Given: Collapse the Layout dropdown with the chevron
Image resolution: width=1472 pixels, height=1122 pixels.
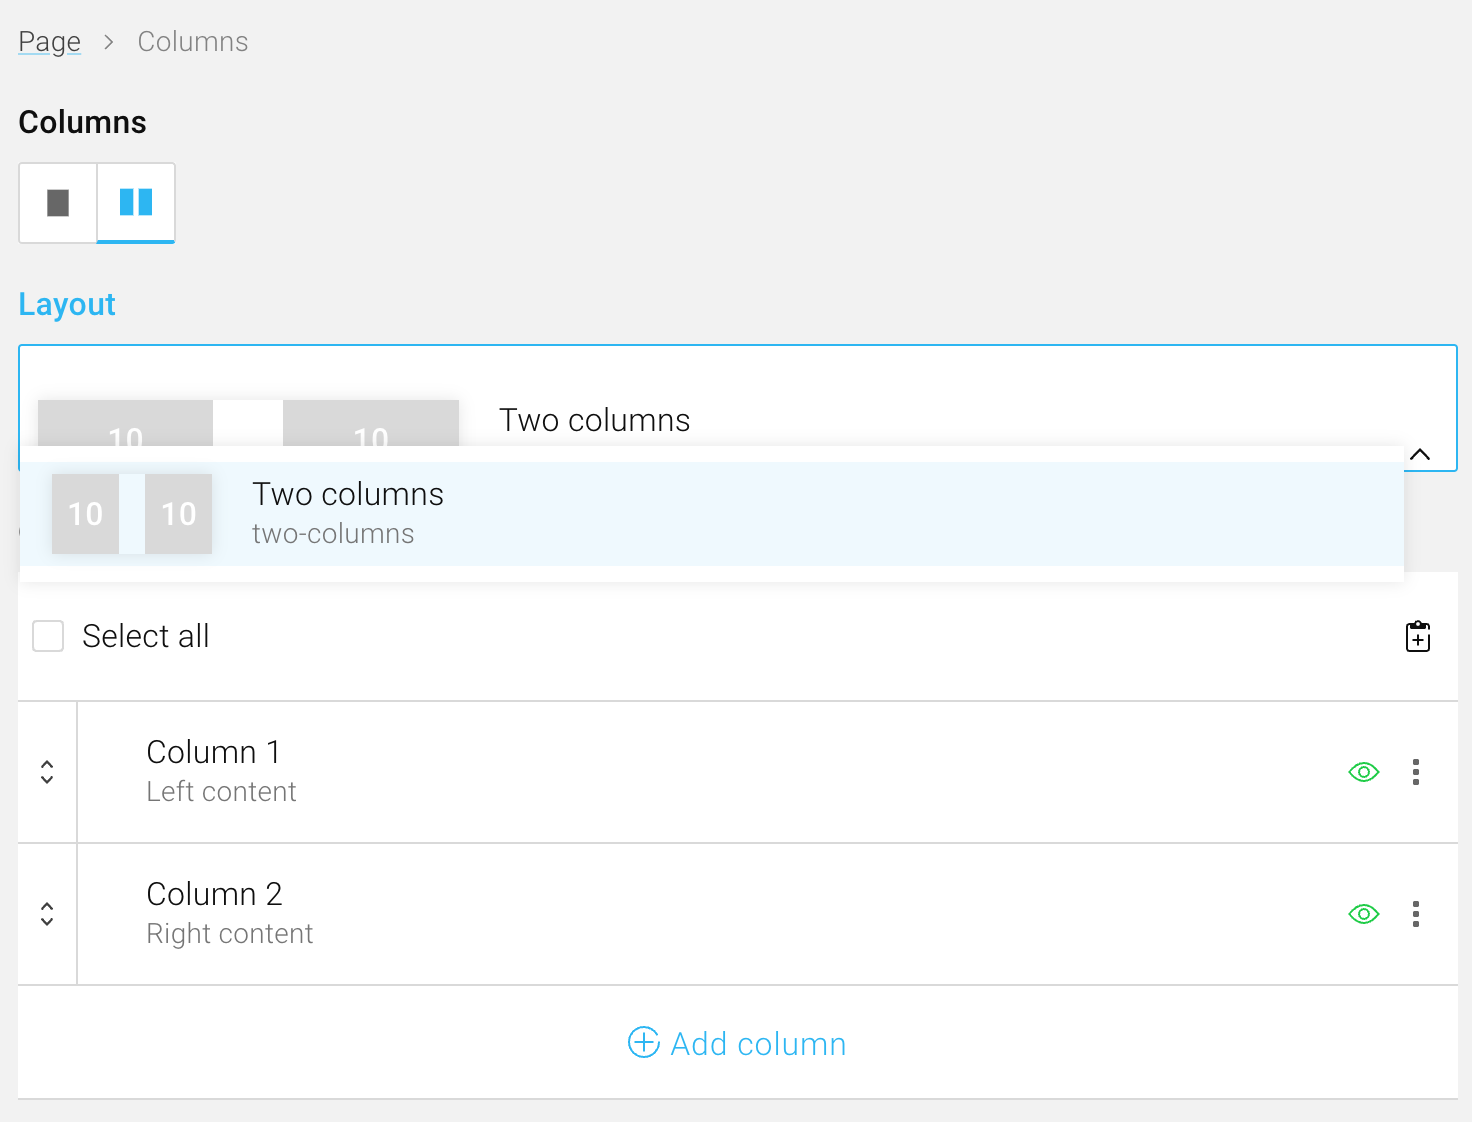Looking at the screenshot, I should (x=1419, y=454).
